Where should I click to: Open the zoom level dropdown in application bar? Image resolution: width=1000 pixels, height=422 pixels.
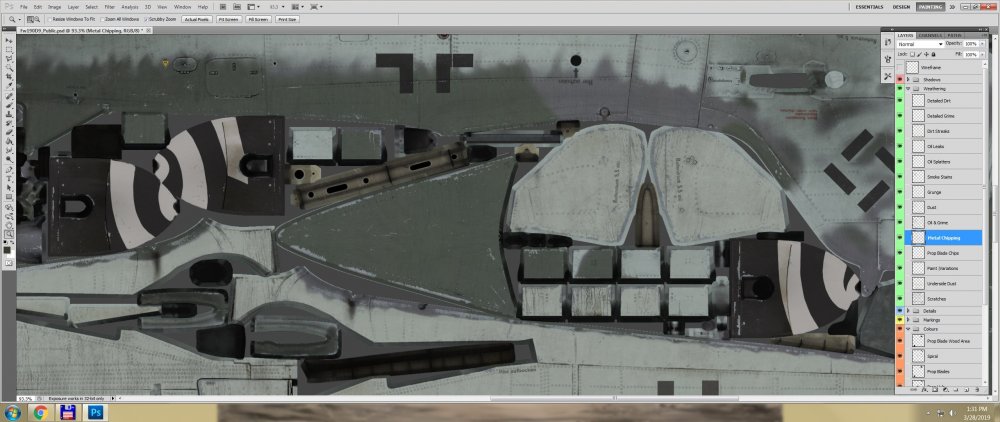coord(283,6)
